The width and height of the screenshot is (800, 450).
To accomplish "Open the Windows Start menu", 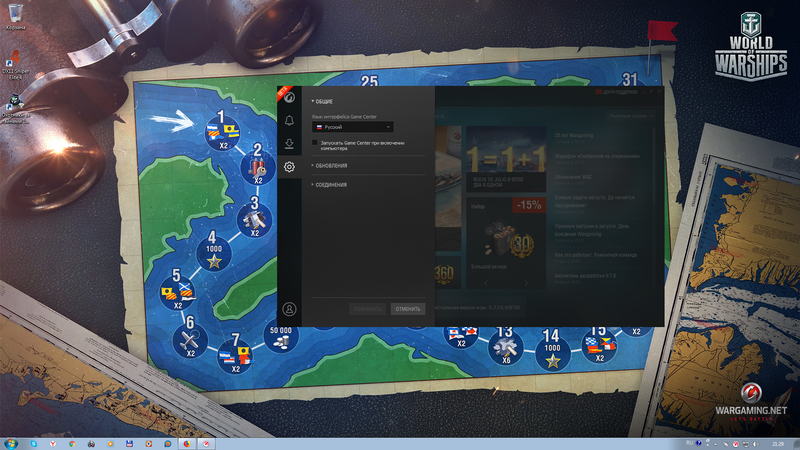I will 11,443.
